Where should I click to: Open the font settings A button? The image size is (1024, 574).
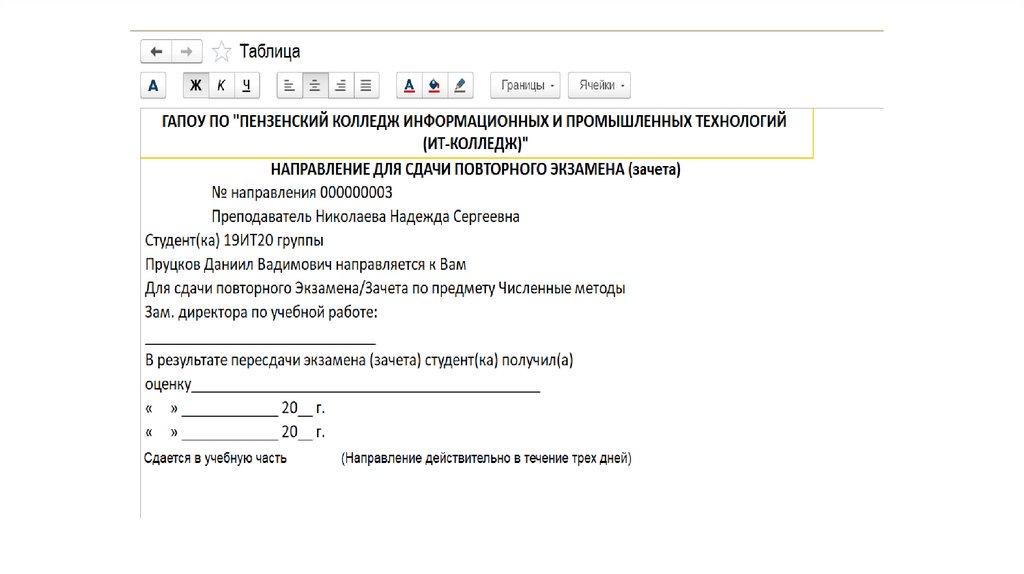pos(153,86)
